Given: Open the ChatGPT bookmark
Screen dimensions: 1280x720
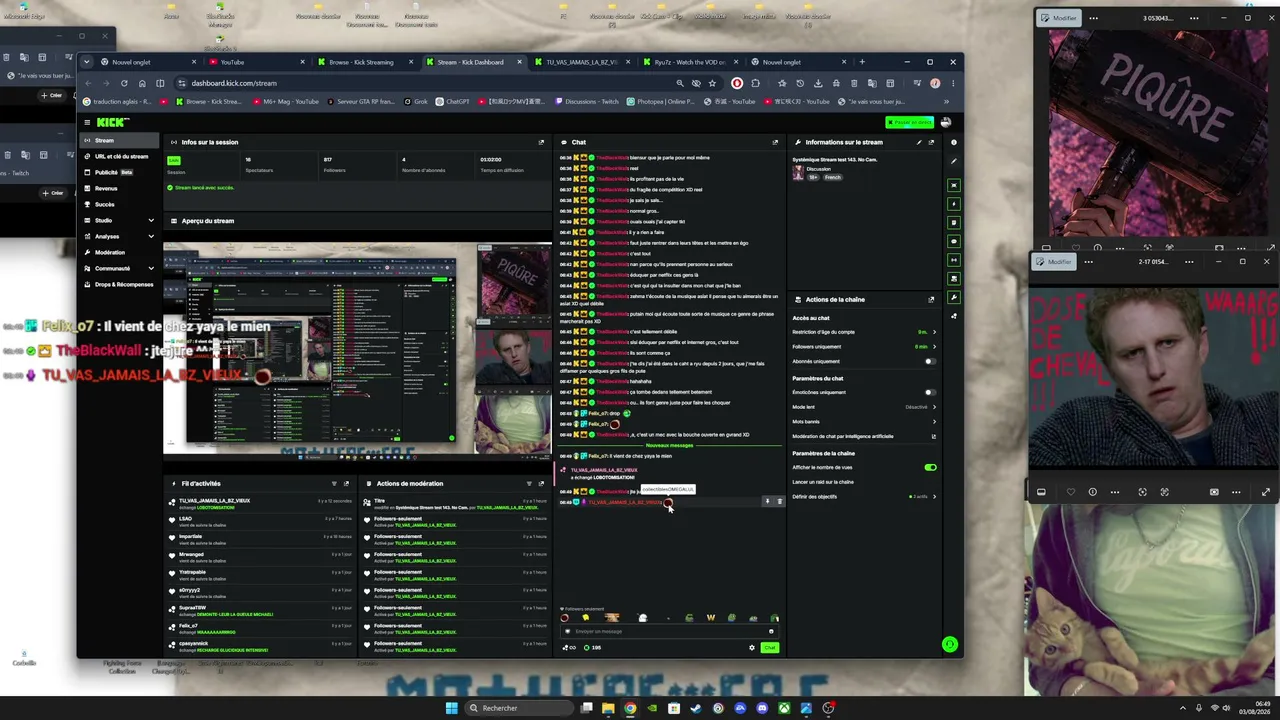Looking at the screenshot, I should click(x=452, y=101).
